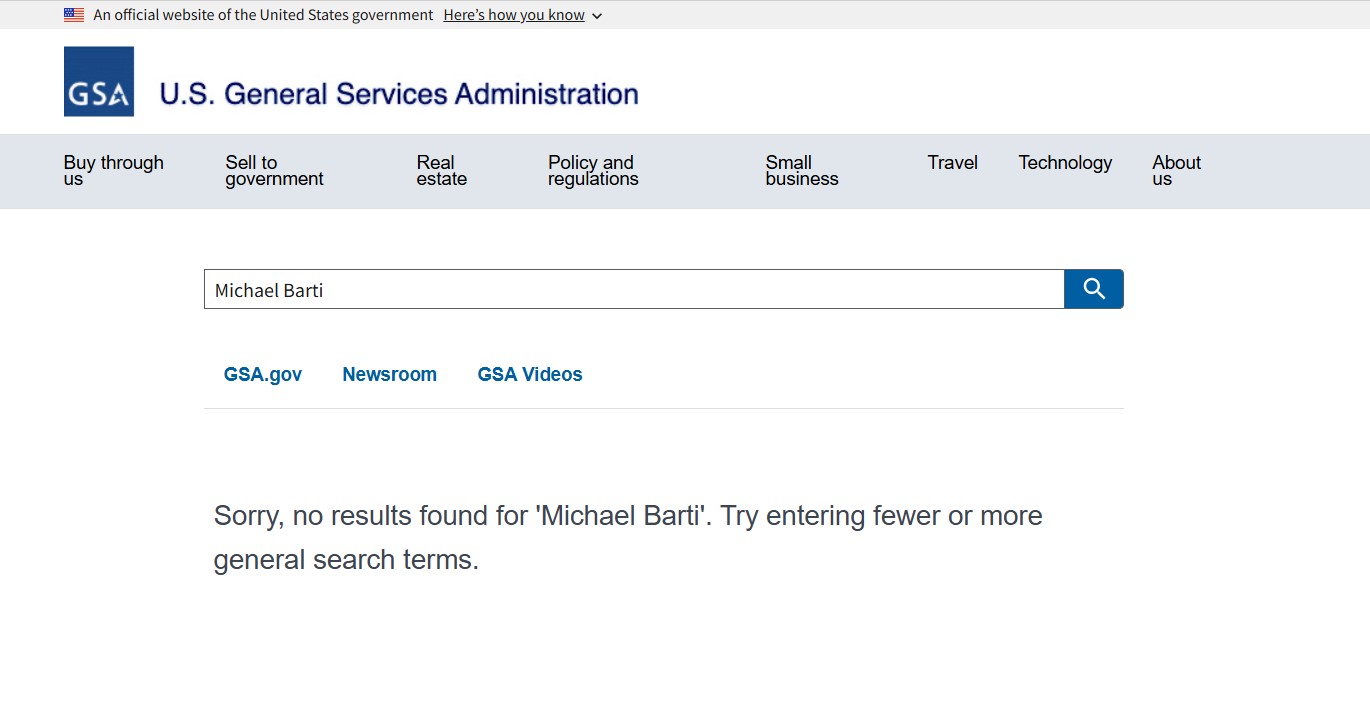Expand the banner chevron arrow

pyautogui.click(x=597, y=16)
